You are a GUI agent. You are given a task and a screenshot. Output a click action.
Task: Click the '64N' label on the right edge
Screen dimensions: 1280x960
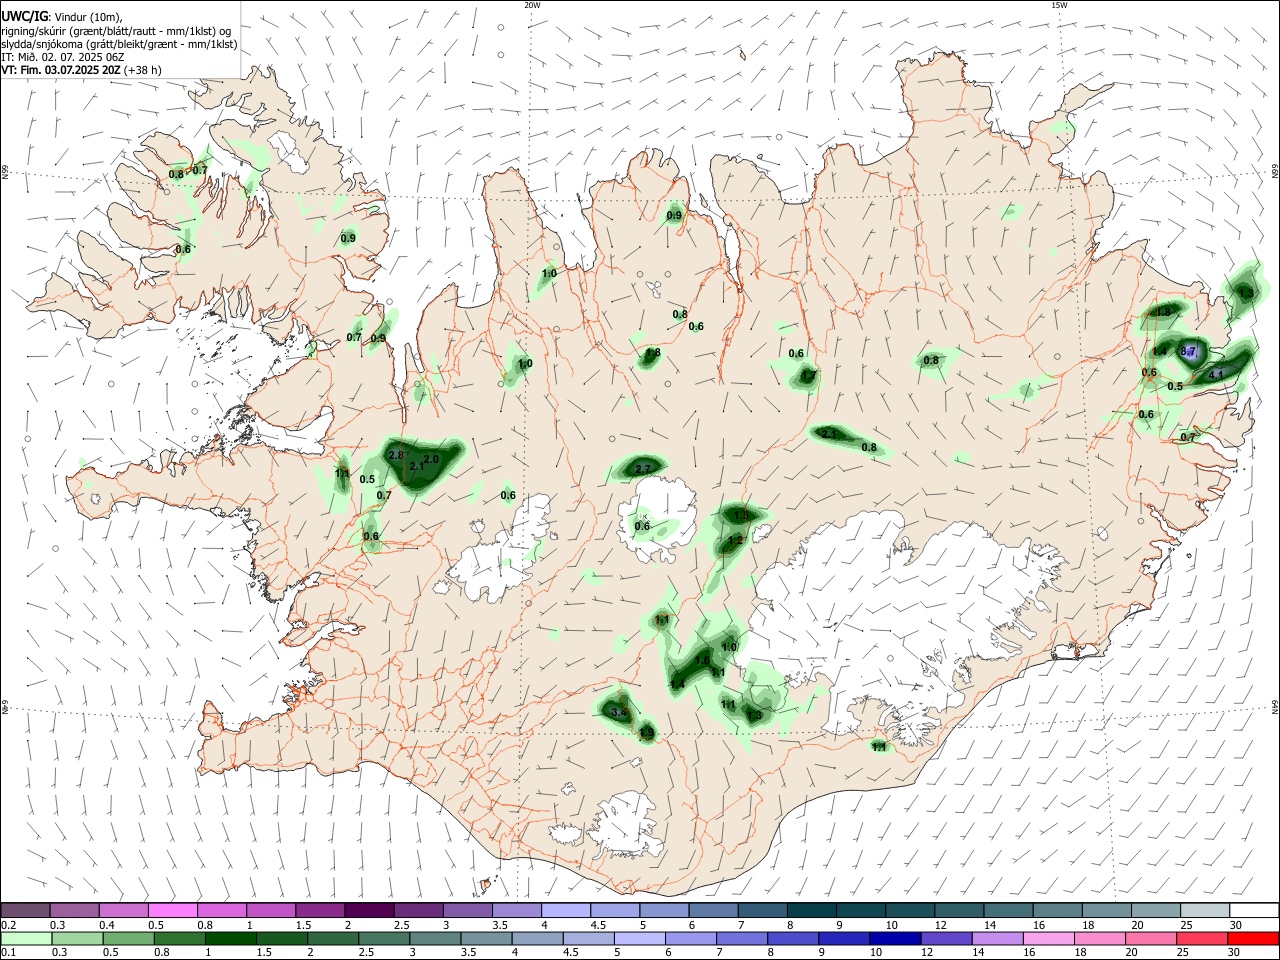1275,706
